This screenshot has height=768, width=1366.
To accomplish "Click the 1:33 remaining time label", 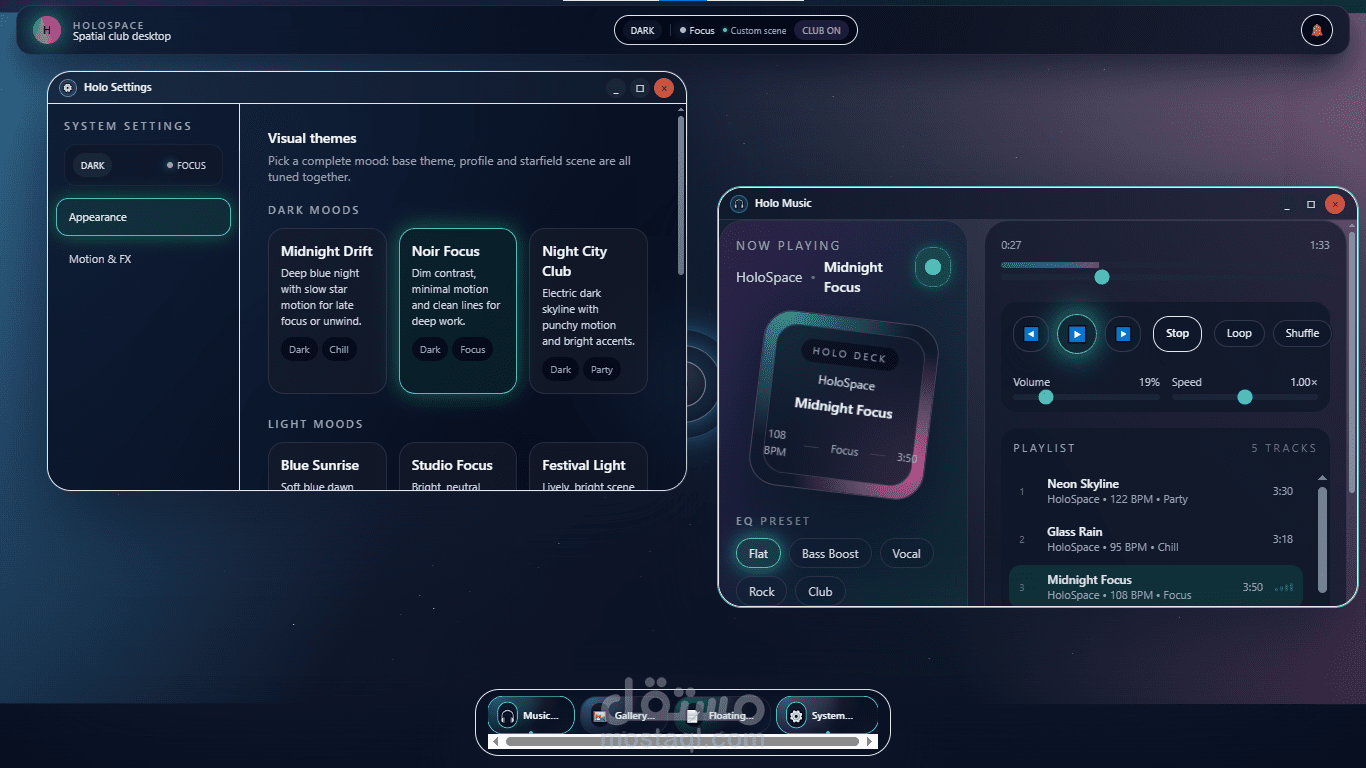I will tap(1320, 245).
